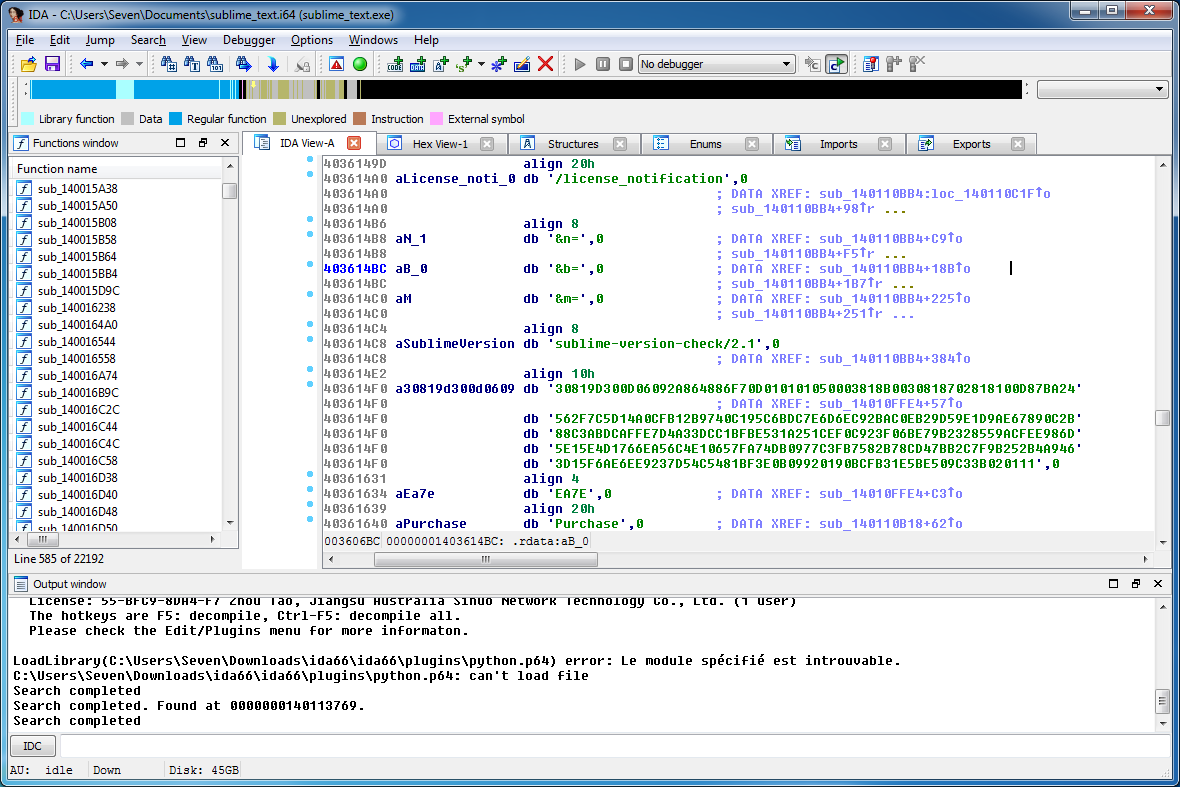Create ASCII string with the A plus icon
This screenshot has width=1180, height=787.
pos(442,64)
